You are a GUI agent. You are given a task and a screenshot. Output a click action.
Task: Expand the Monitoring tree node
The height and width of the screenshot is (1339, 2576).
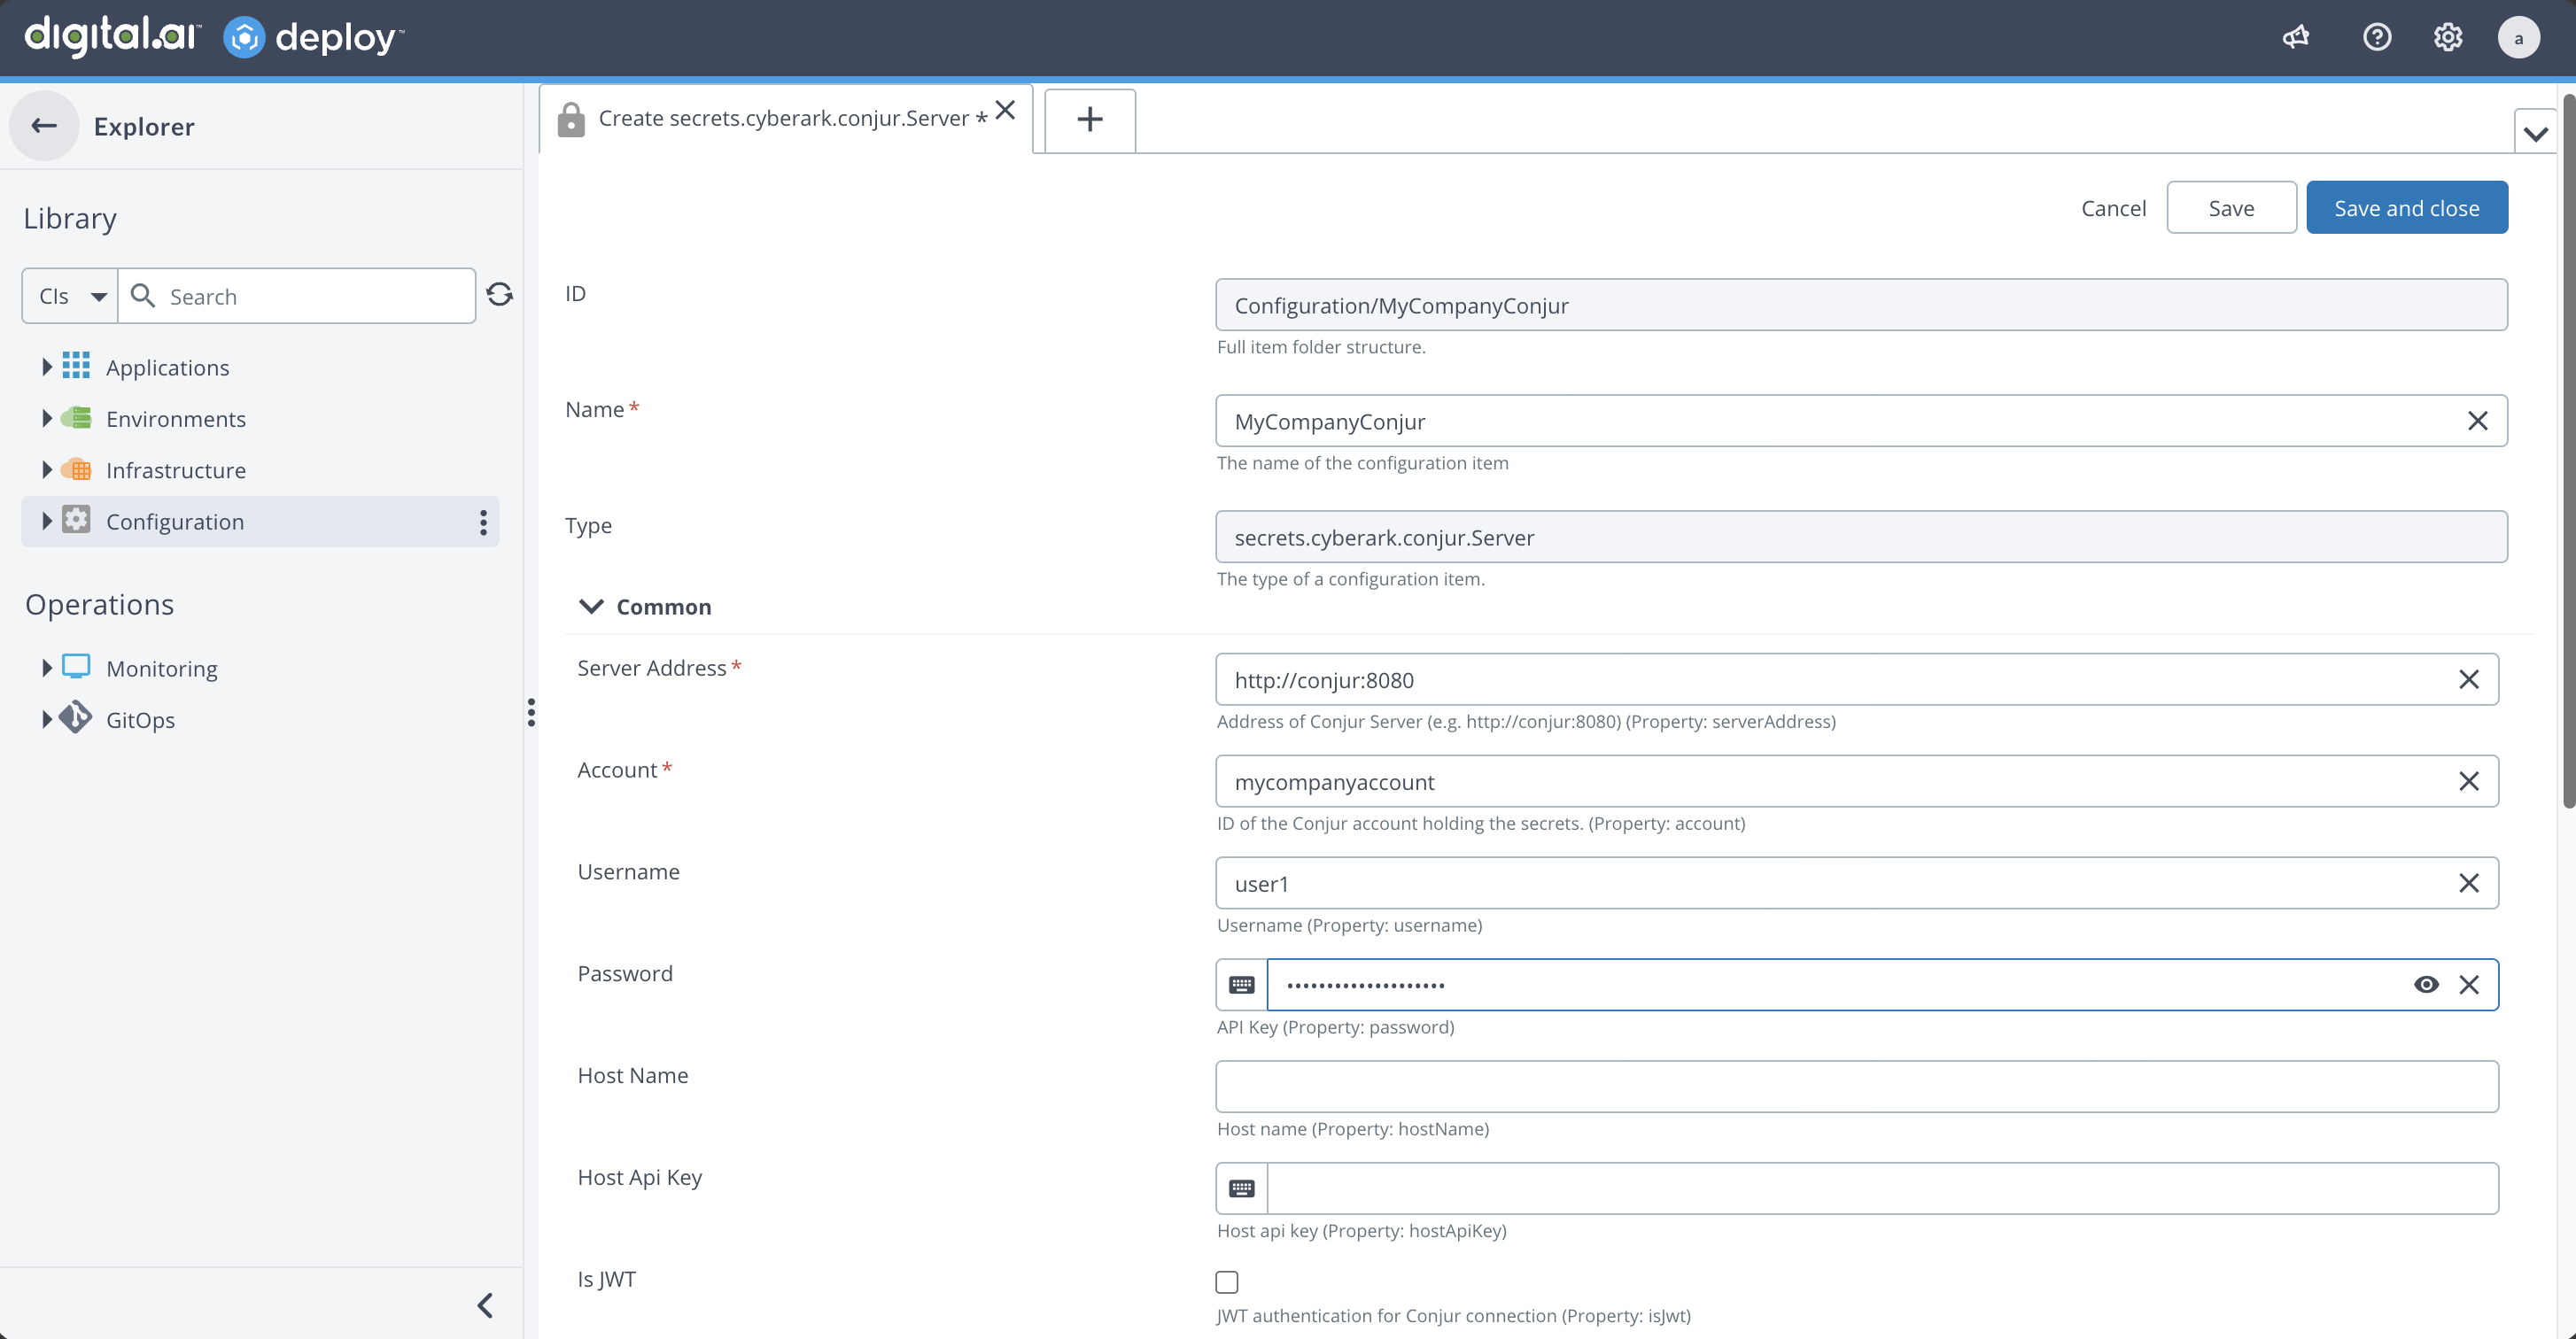pos(46,667)
